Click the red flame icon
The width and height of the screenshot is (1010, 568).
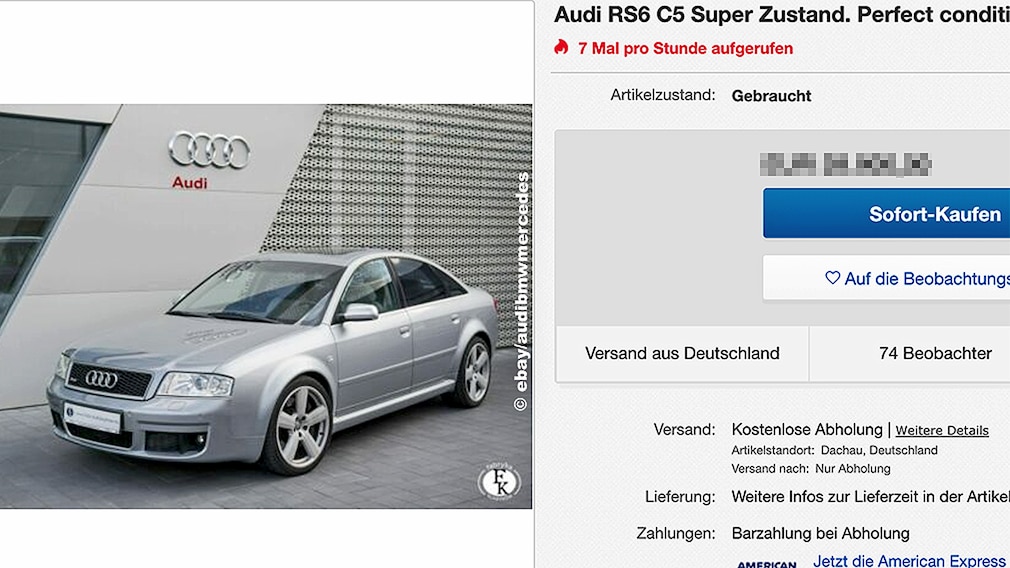click(561, 47)
